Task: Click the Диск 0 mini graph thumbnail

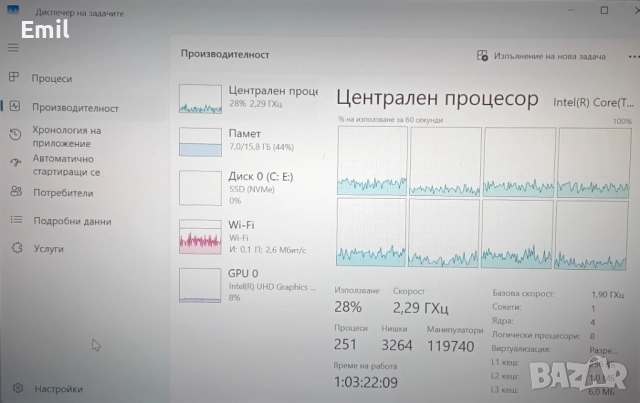Action: [200, 188]
